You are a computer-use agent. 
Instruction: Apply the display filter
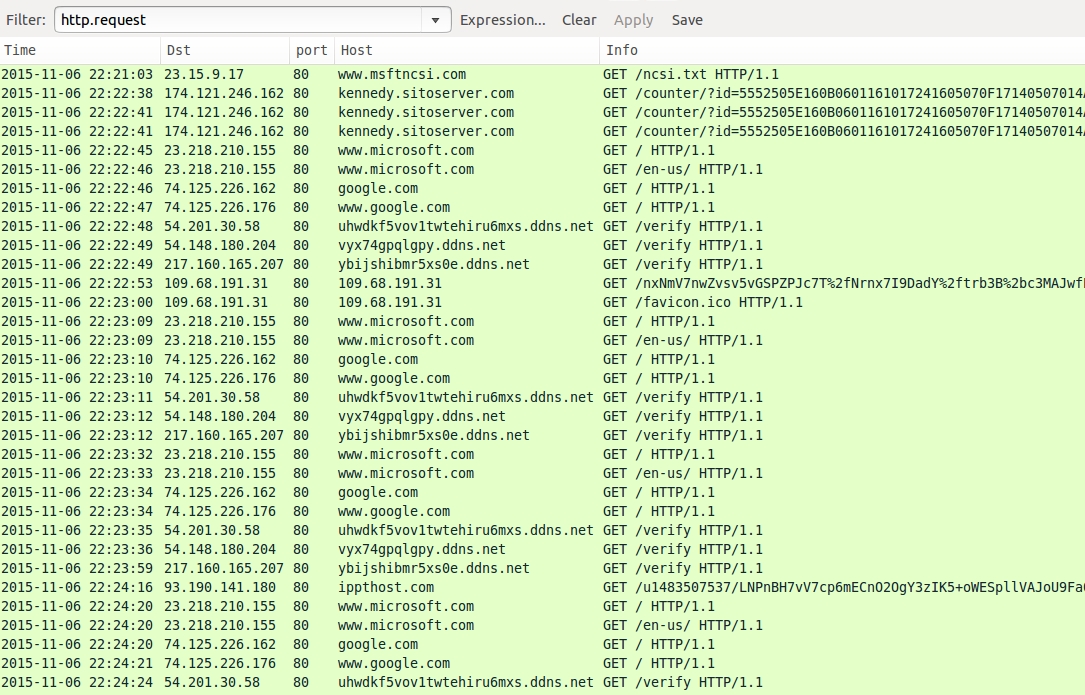633,20
